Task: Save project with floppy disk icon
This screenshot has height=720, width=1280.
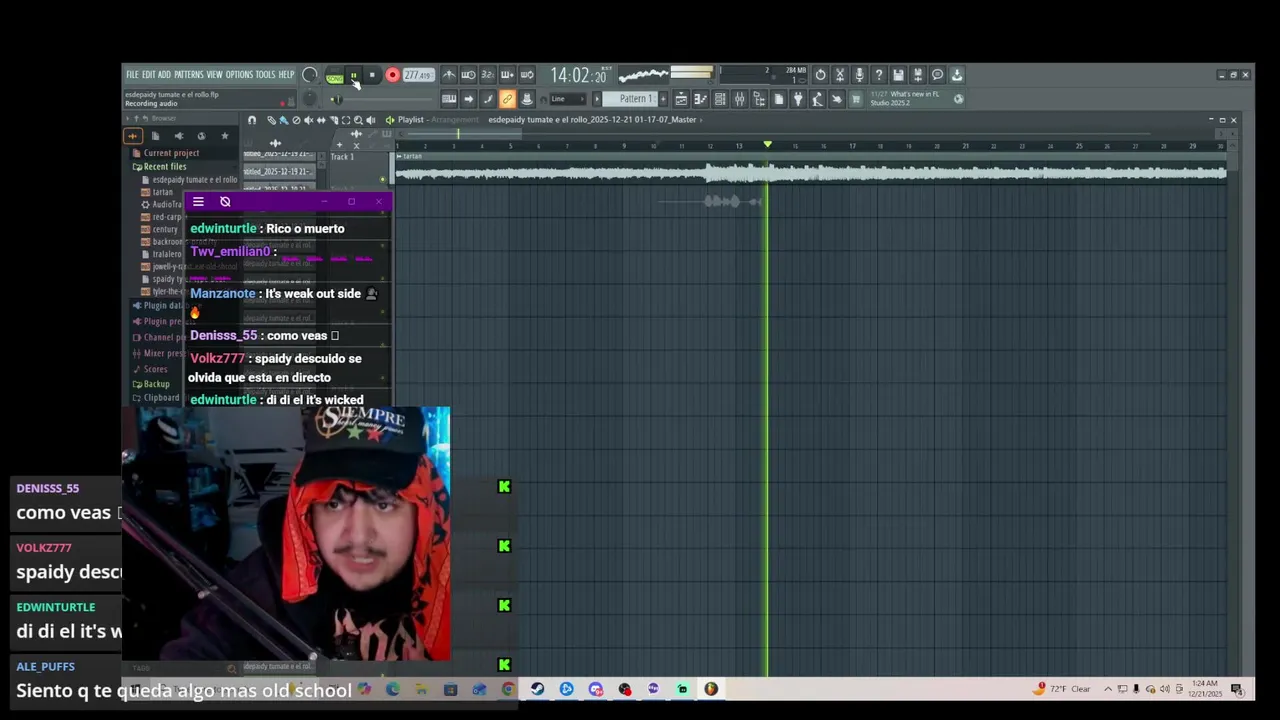Action: (898, 75)
